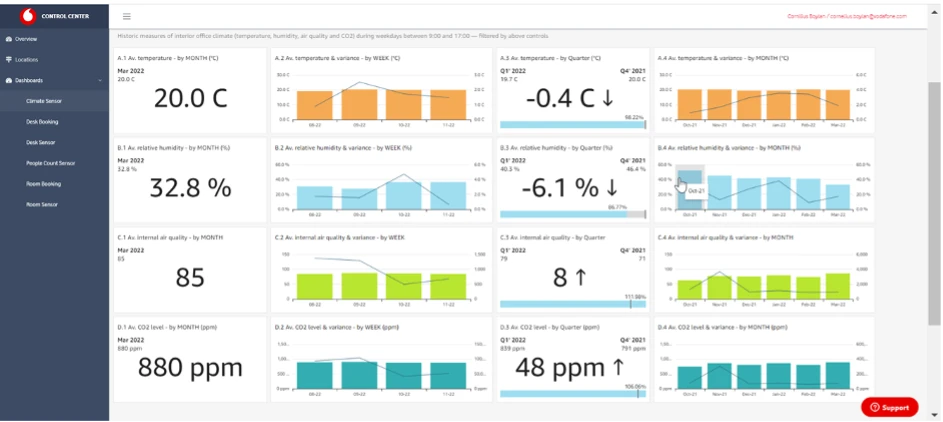Click the Oct-21 bar in humidity MONTH chart
The height and width of the screenshot is (422, 943).
tap(690, 189)
